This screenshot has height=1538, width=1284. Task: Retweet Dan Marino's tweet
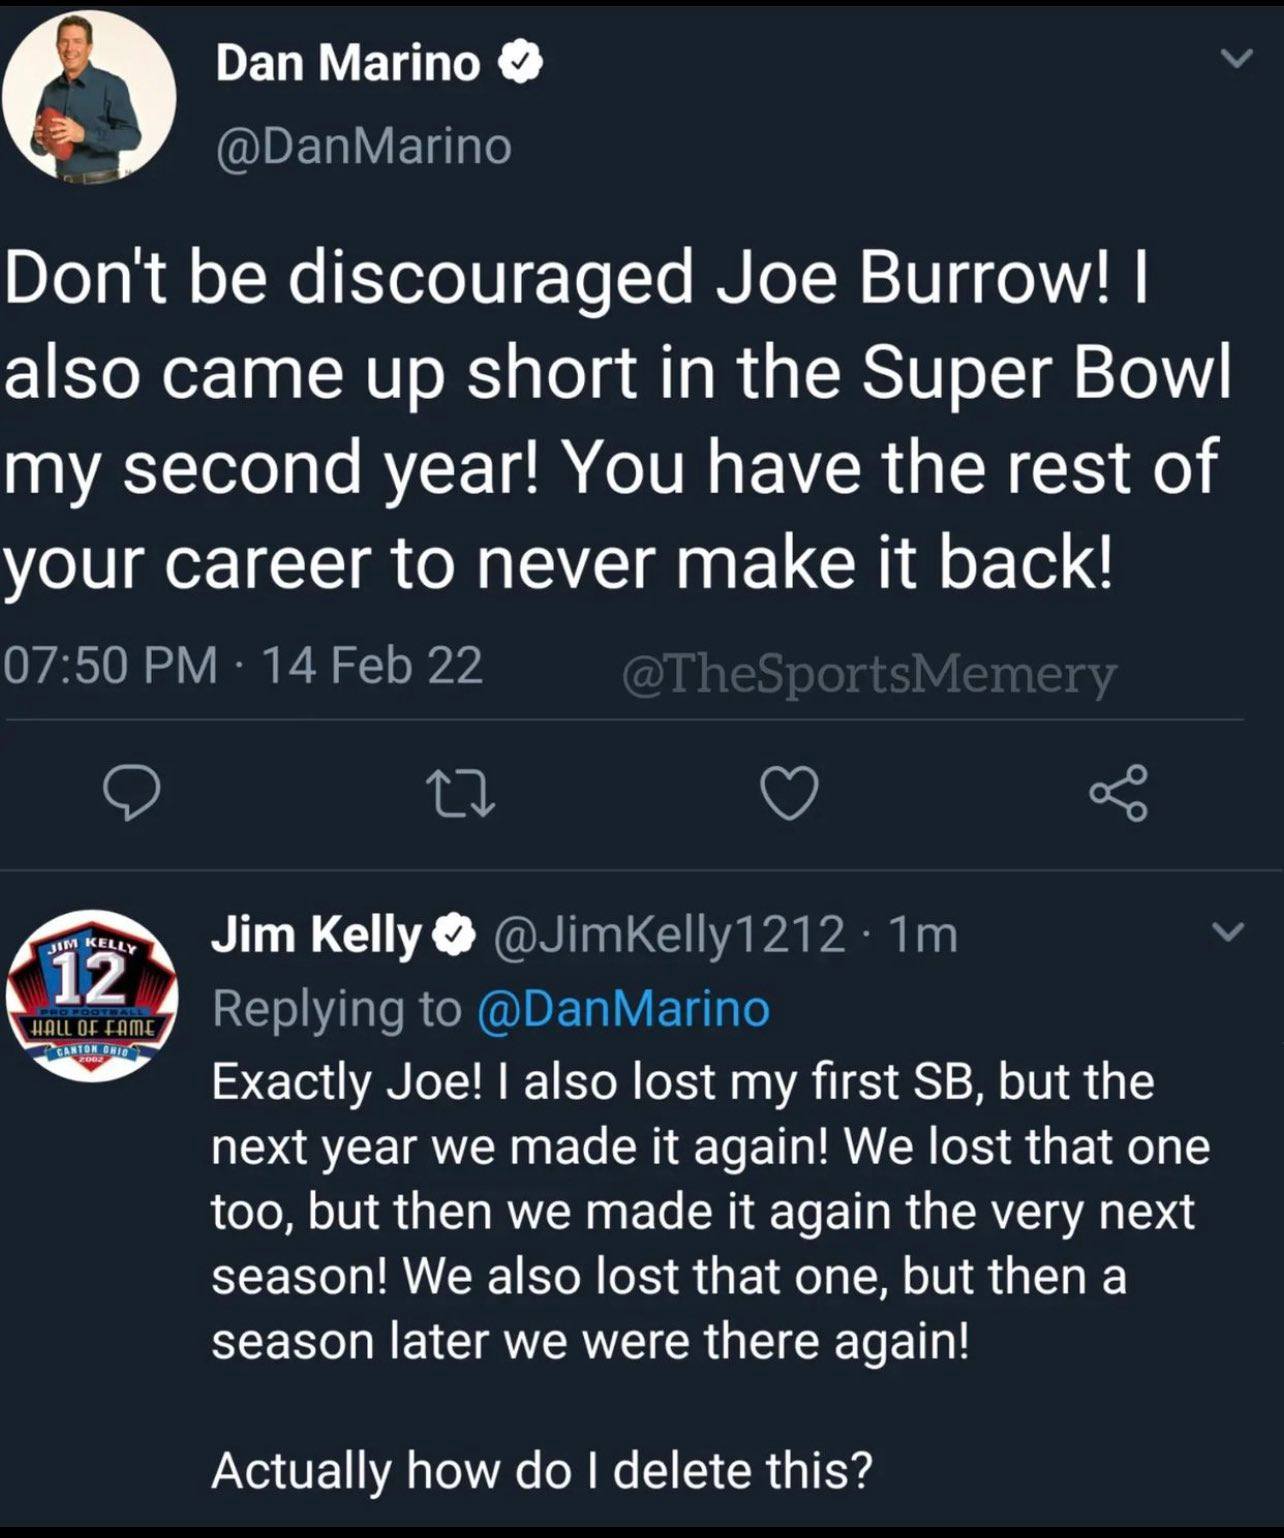460,793
